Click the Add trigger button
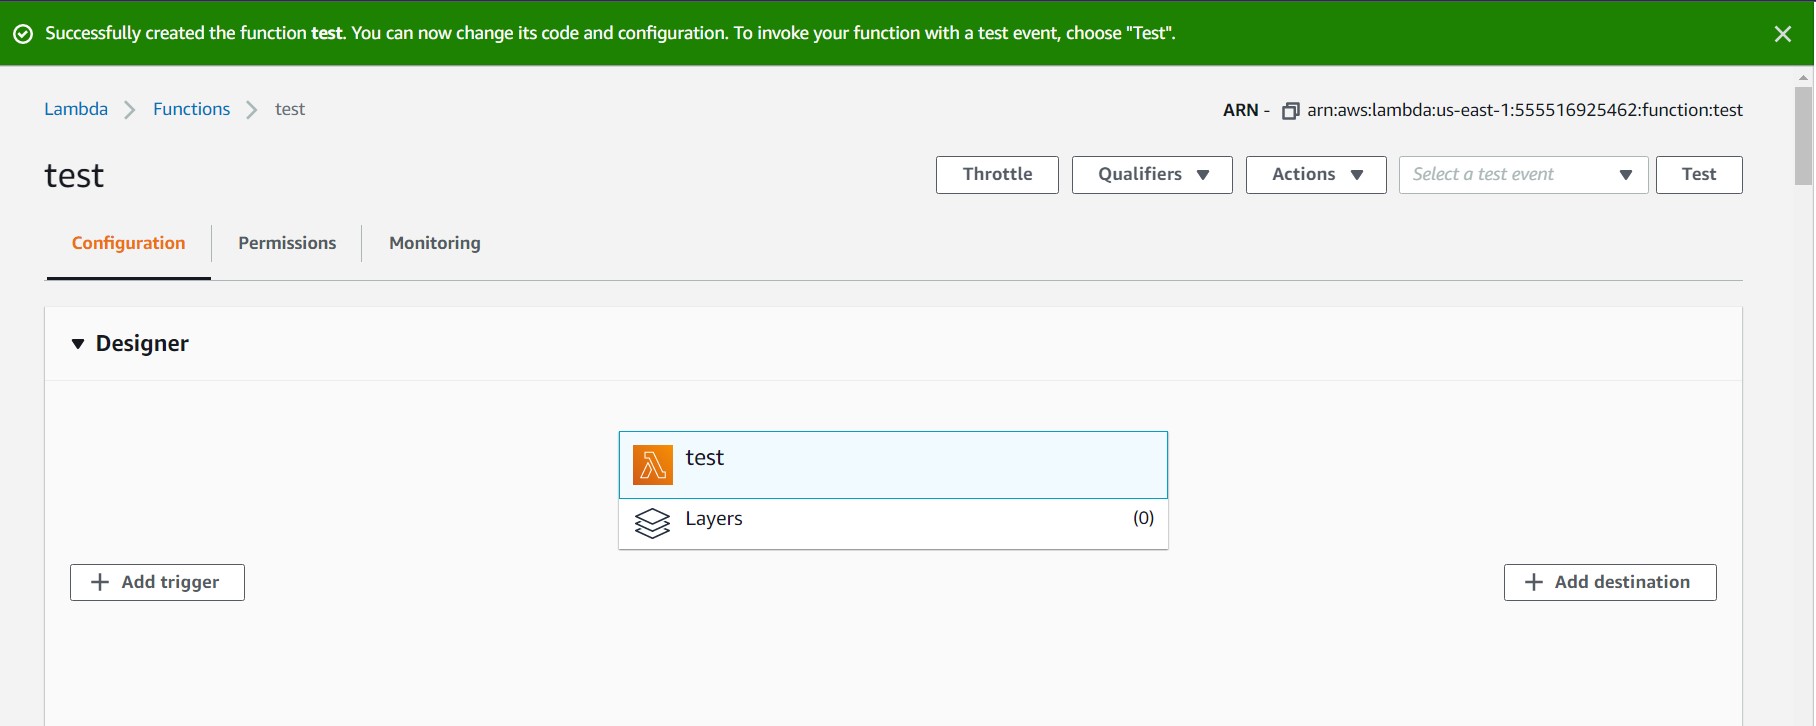This screenshot has width=1816, height=726. (x=157, y=582)
